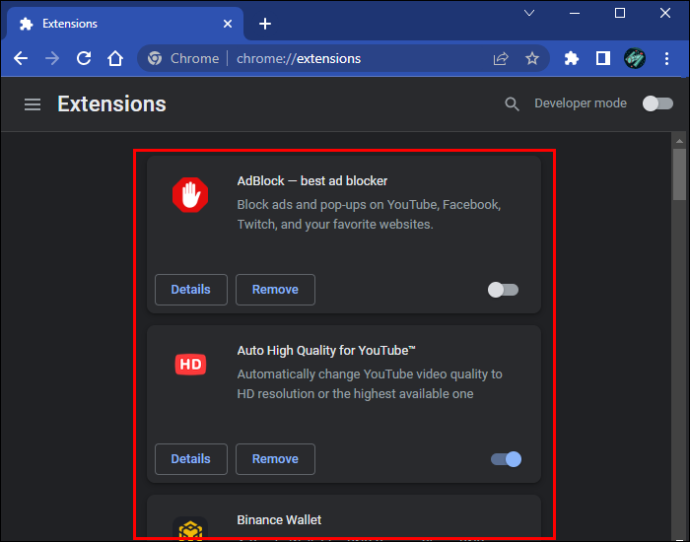Click the browser forward arrow
The width and height of the screenshot is (690, 542).
click(52, 58)
